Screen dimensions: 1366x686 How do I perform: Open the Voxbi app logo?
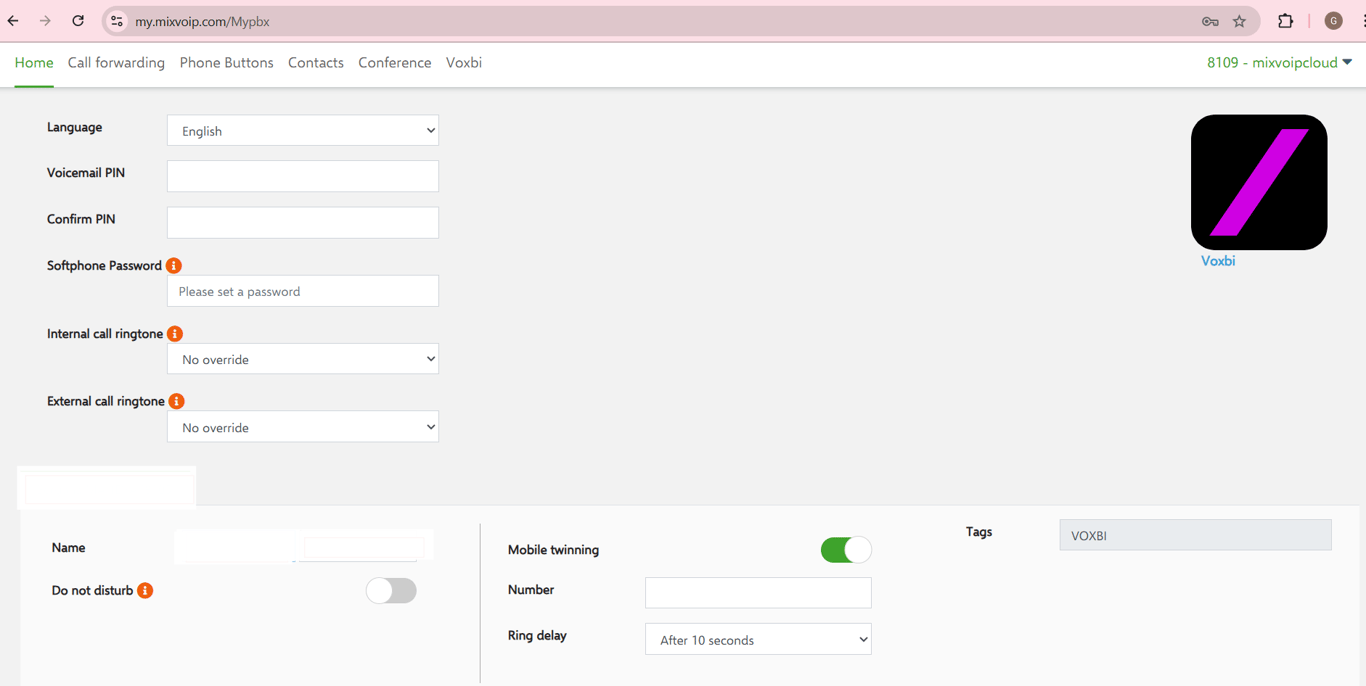click(1258, 182)
